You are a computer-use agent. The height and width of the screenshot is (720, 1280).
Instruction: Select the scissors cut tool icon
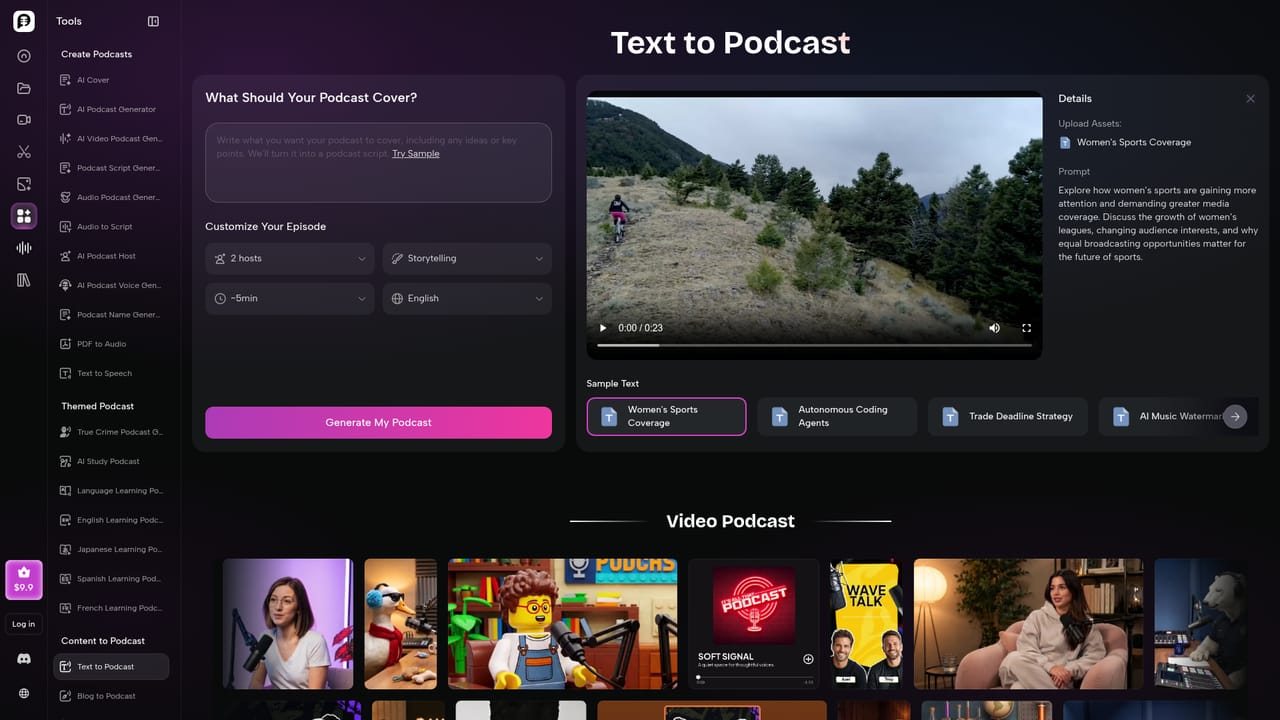coord(24,152)
